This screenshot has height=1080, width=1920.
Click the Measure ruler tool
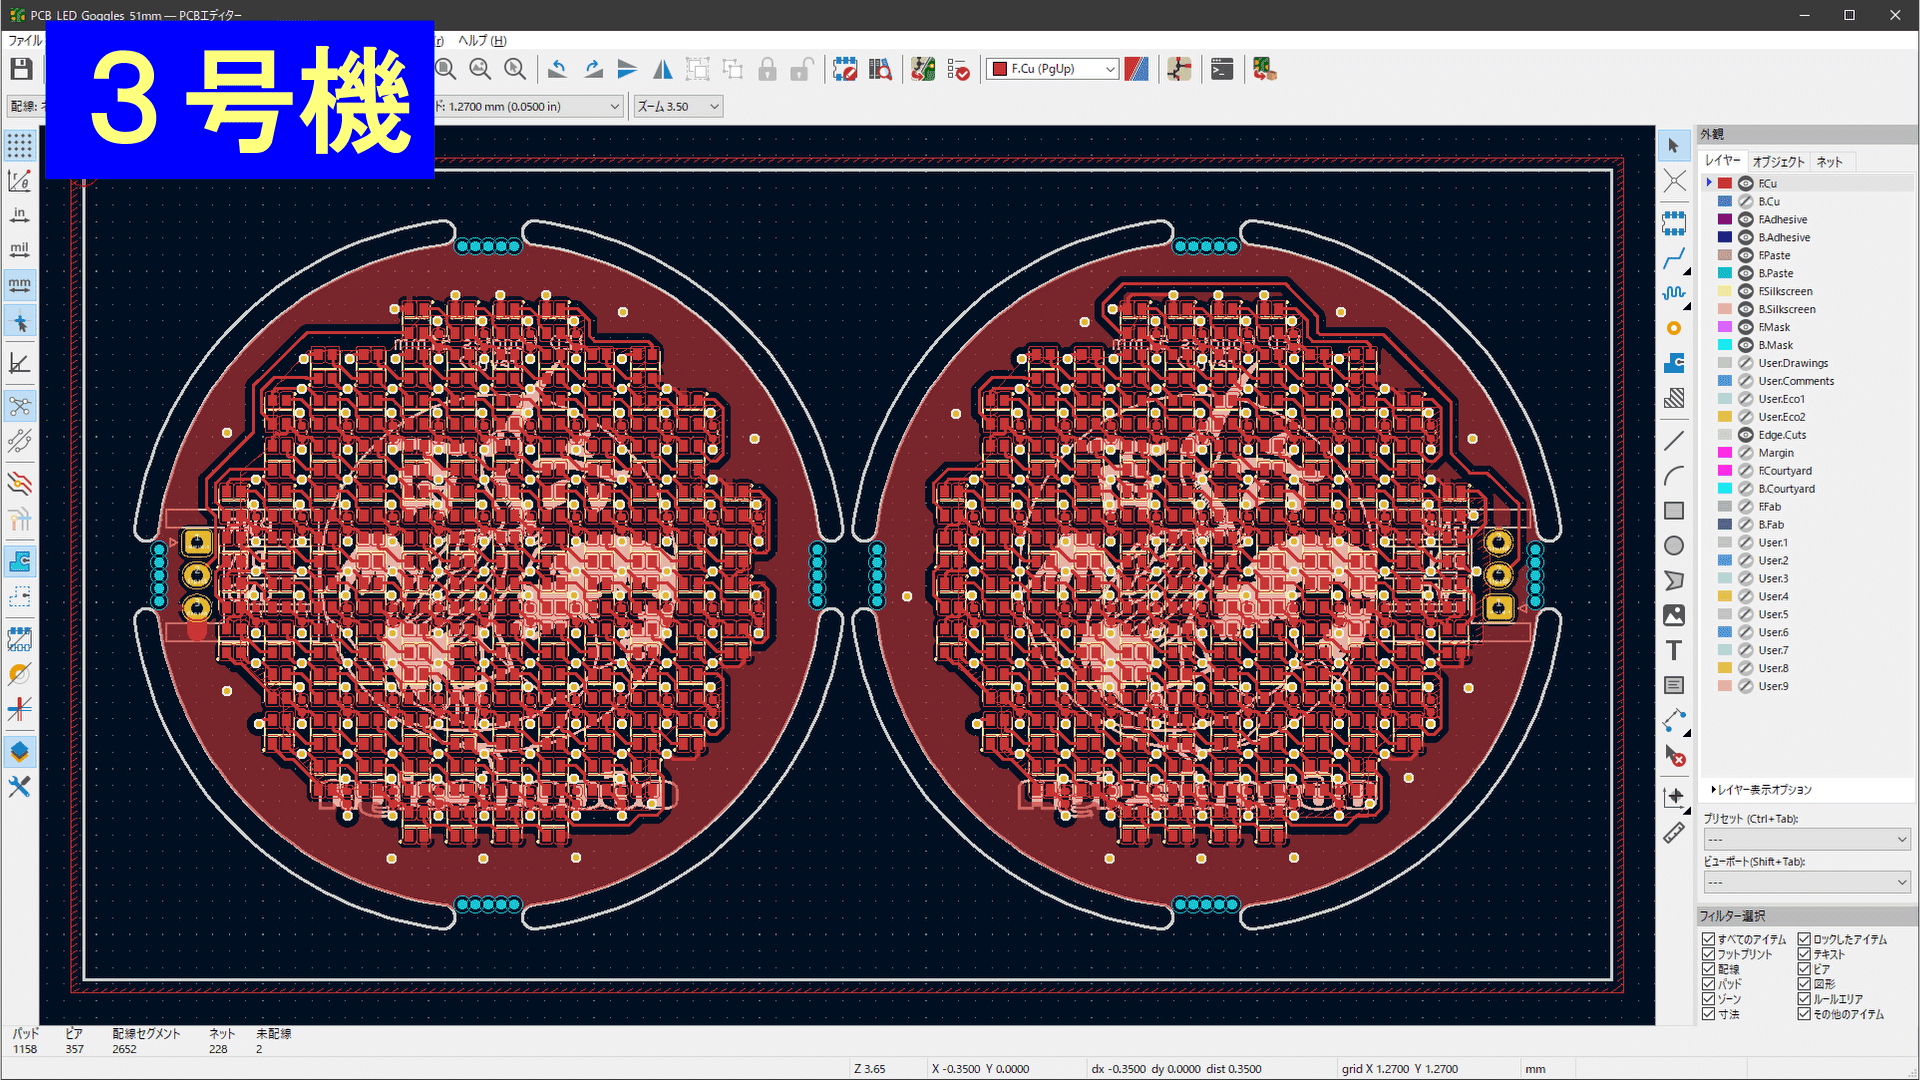pyautogui.click(x=1674, y=833)
